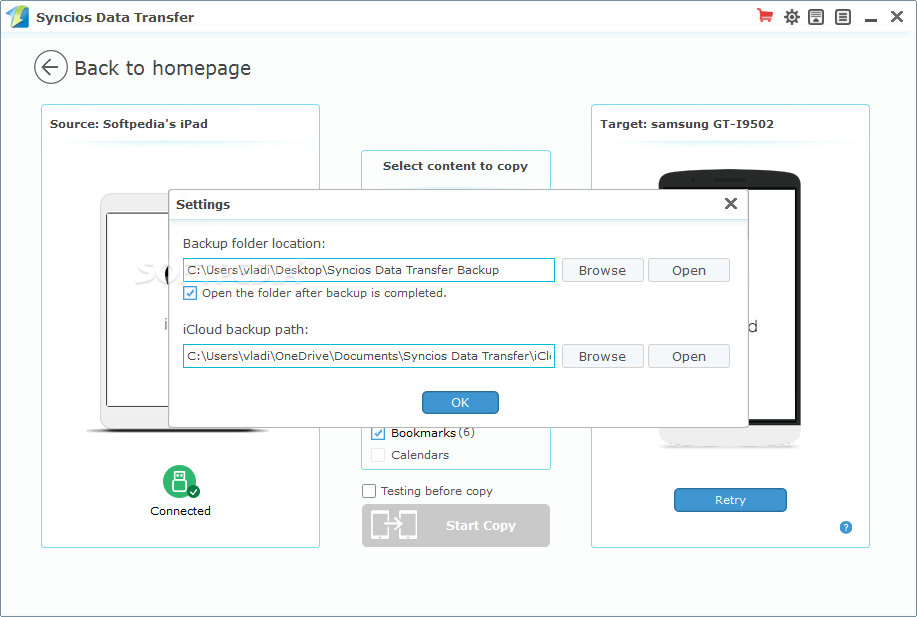This screenshot has width=917, height=617.
Task: Click the Retry button under target device
Action: (x=730, y=500)
